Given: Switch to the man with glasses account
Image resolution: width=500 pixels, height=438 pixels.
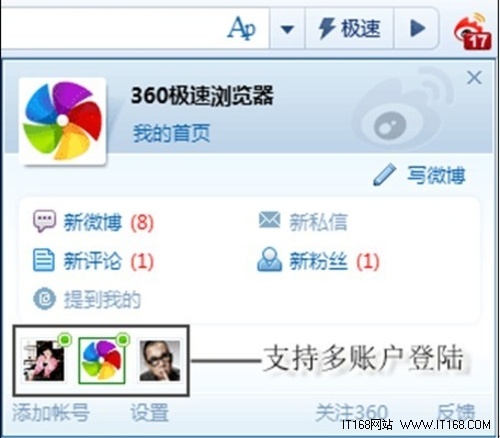Looking at the screenshot, I should click(160, 360).
